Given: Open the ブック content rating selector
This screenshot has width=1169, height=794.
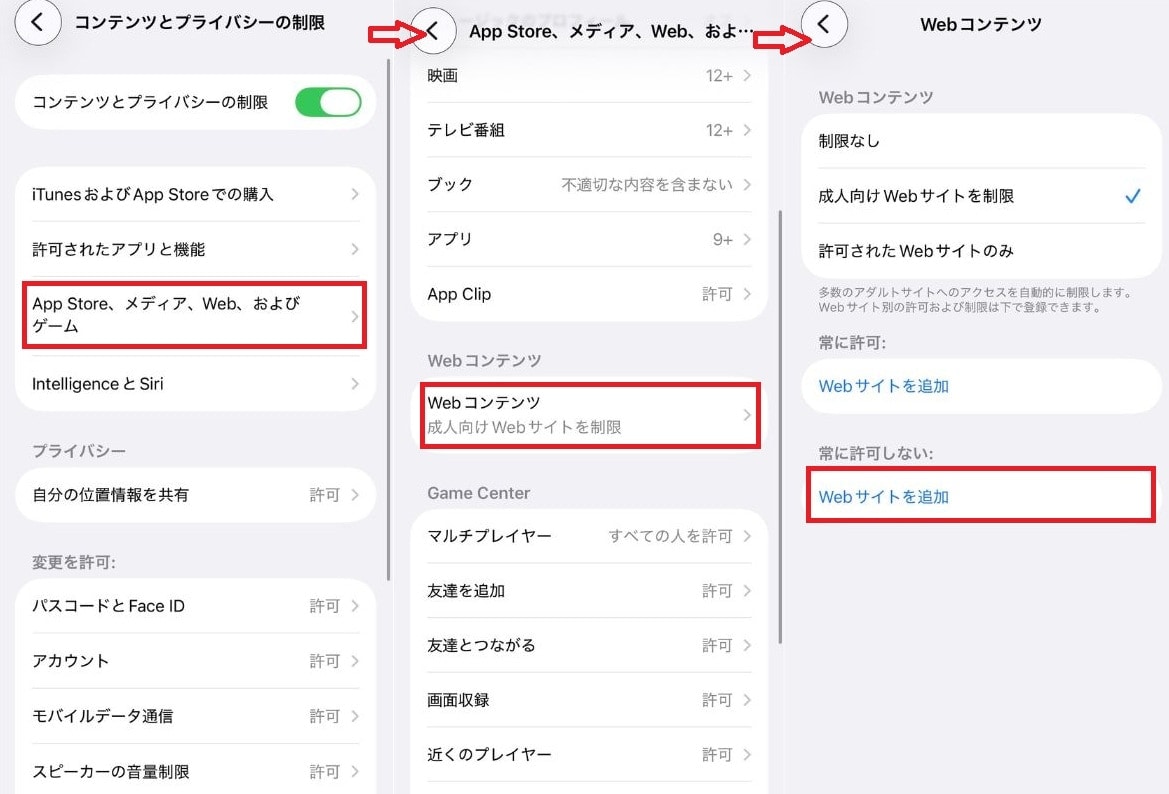Looking at the screenshot, I should coord(590,184).
